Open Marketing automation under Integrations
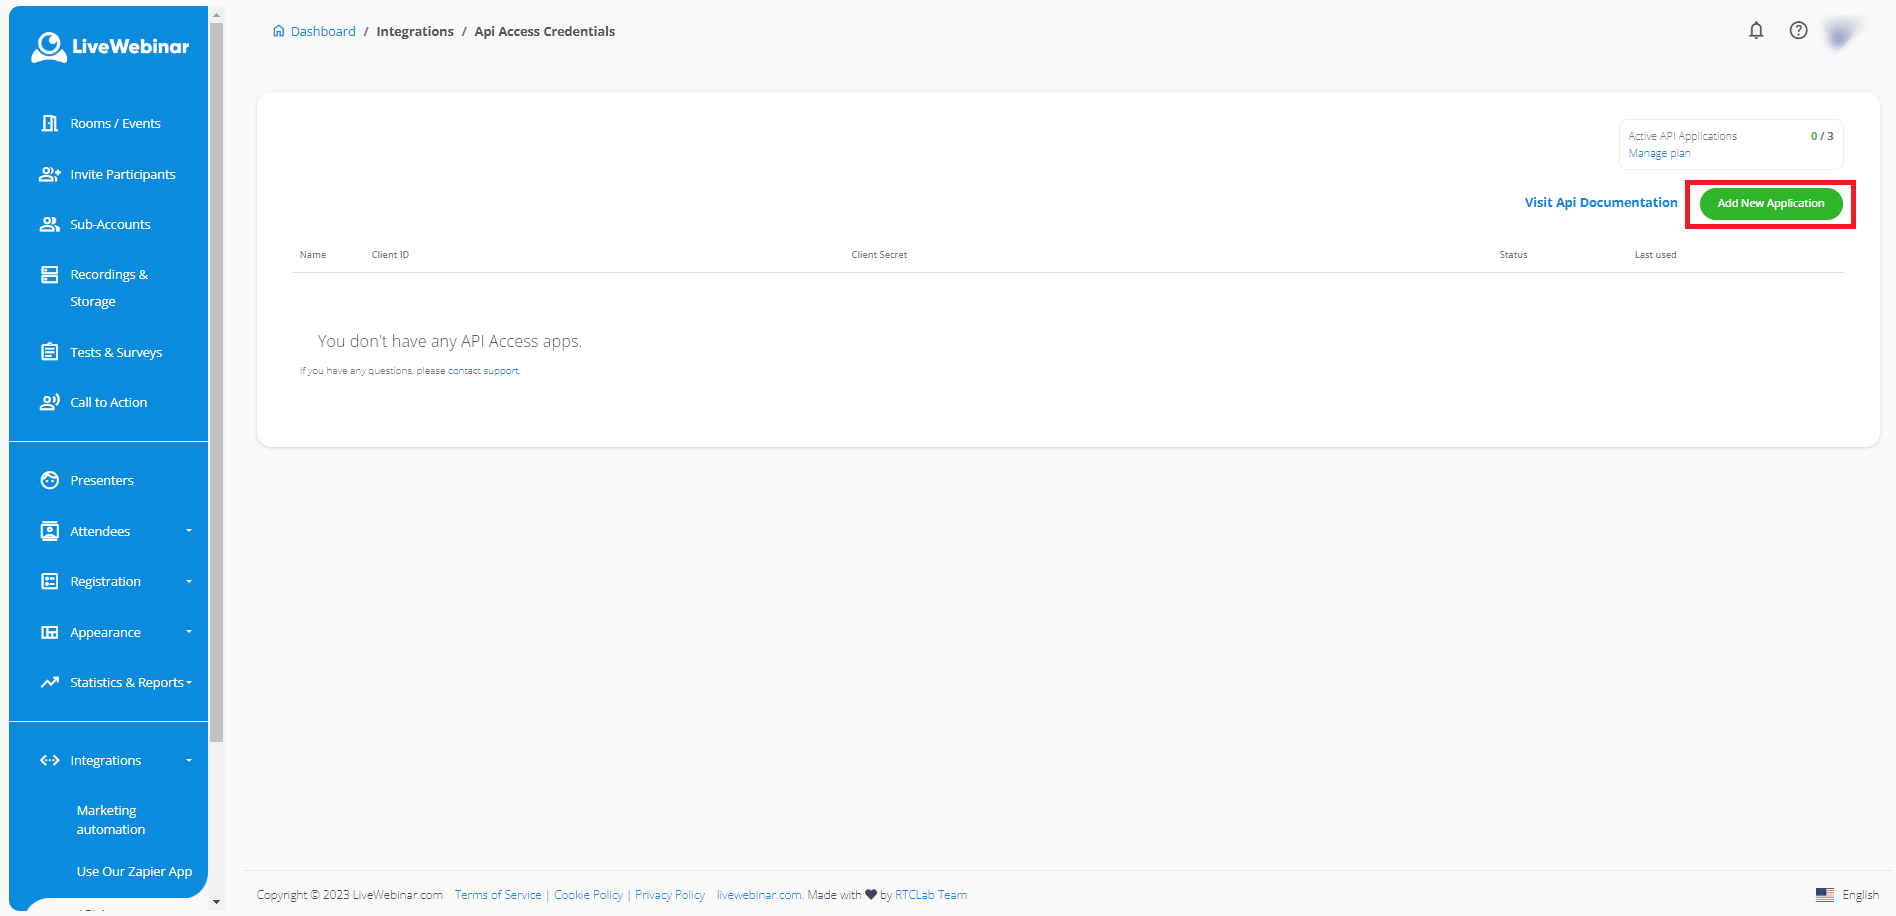The image size is (1896, 916). [111, 820]
